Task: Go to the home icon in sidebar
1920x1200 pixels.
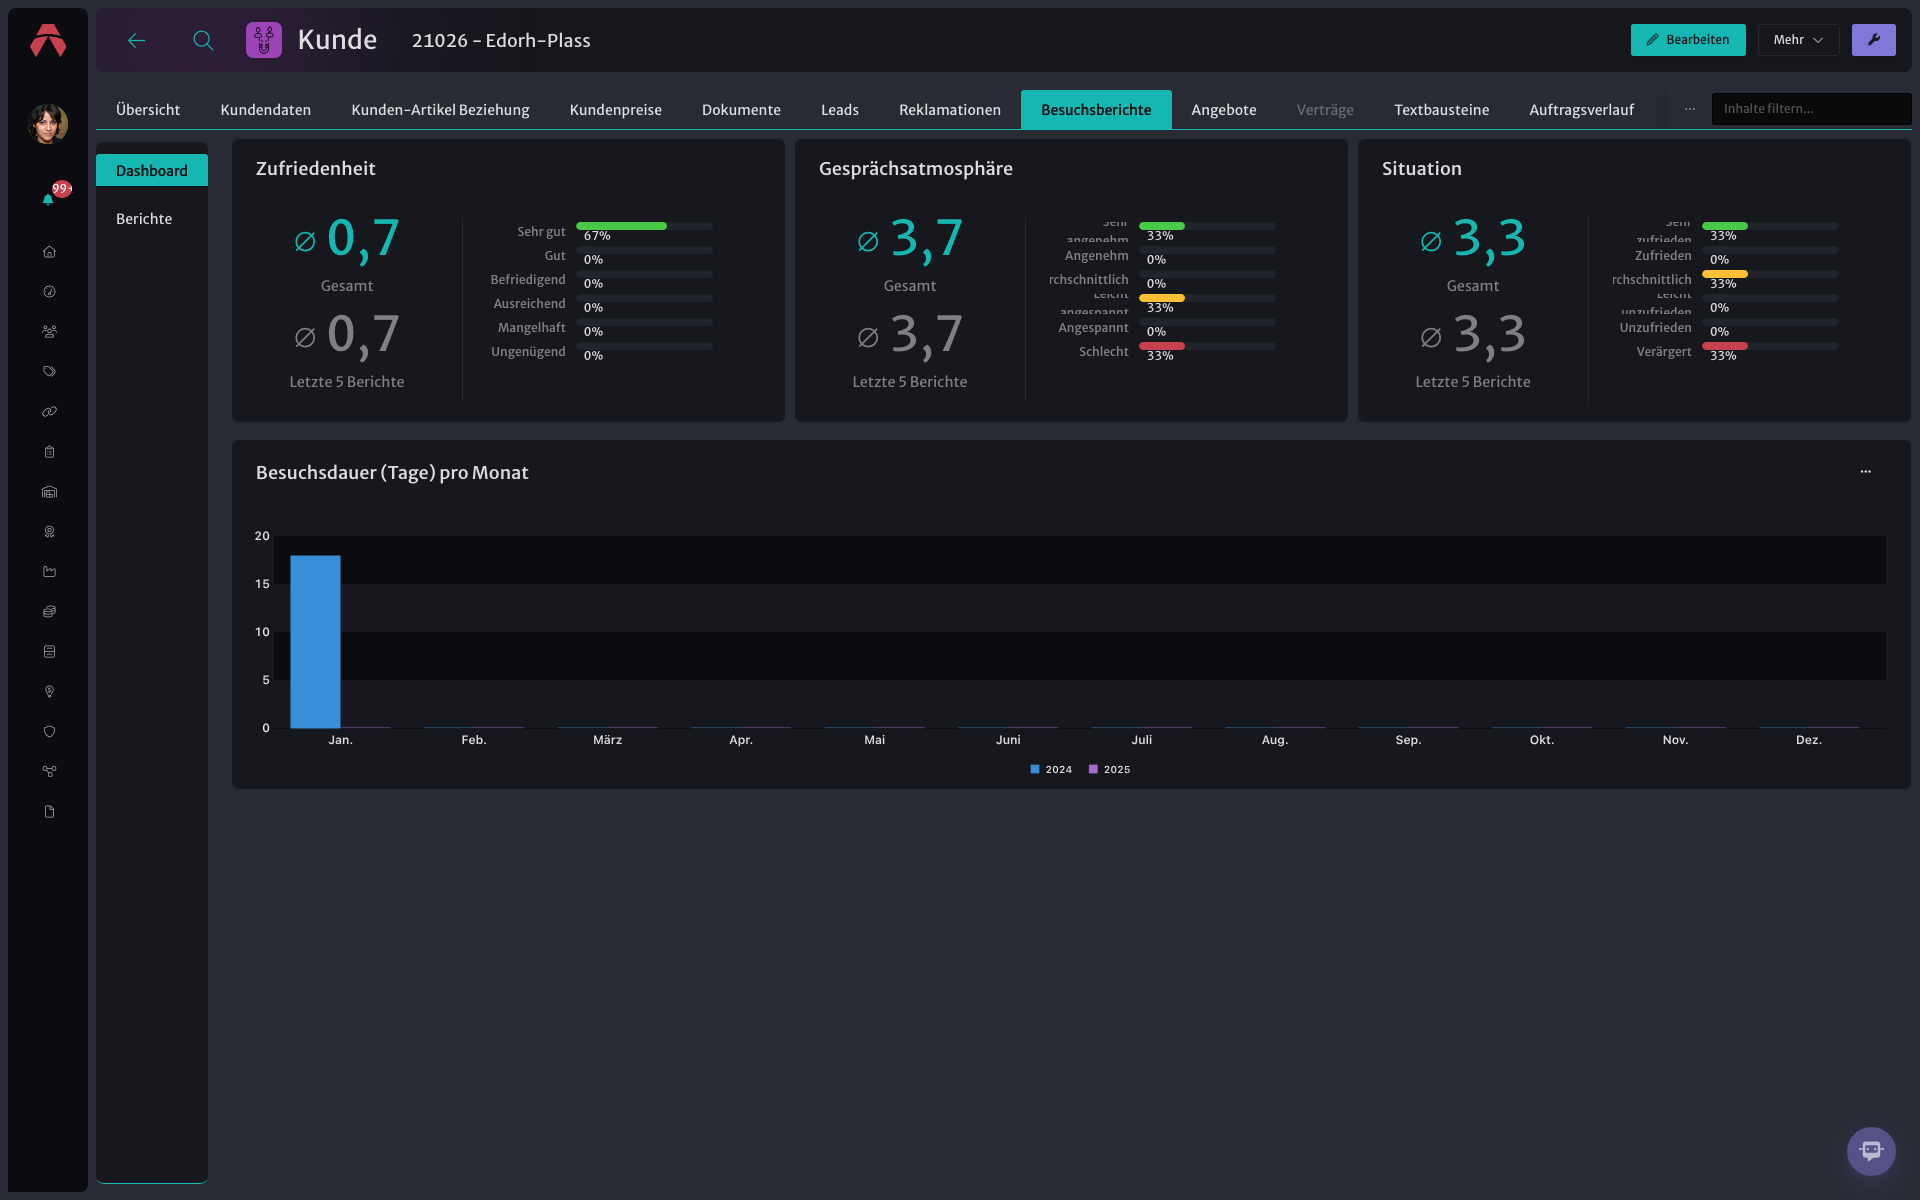Action: 49,252
